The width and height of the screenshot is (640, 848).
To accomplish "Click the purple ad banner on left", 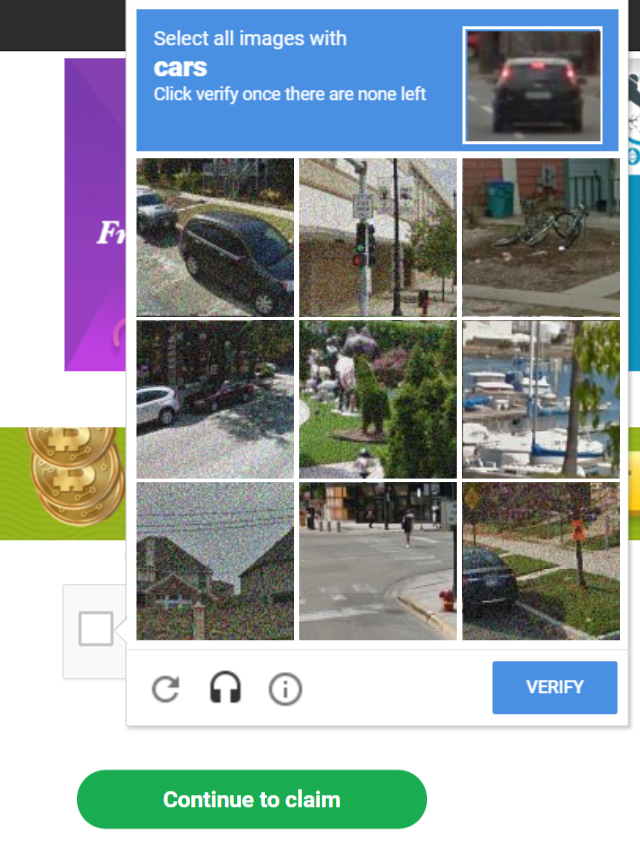I will click(95, 215).
